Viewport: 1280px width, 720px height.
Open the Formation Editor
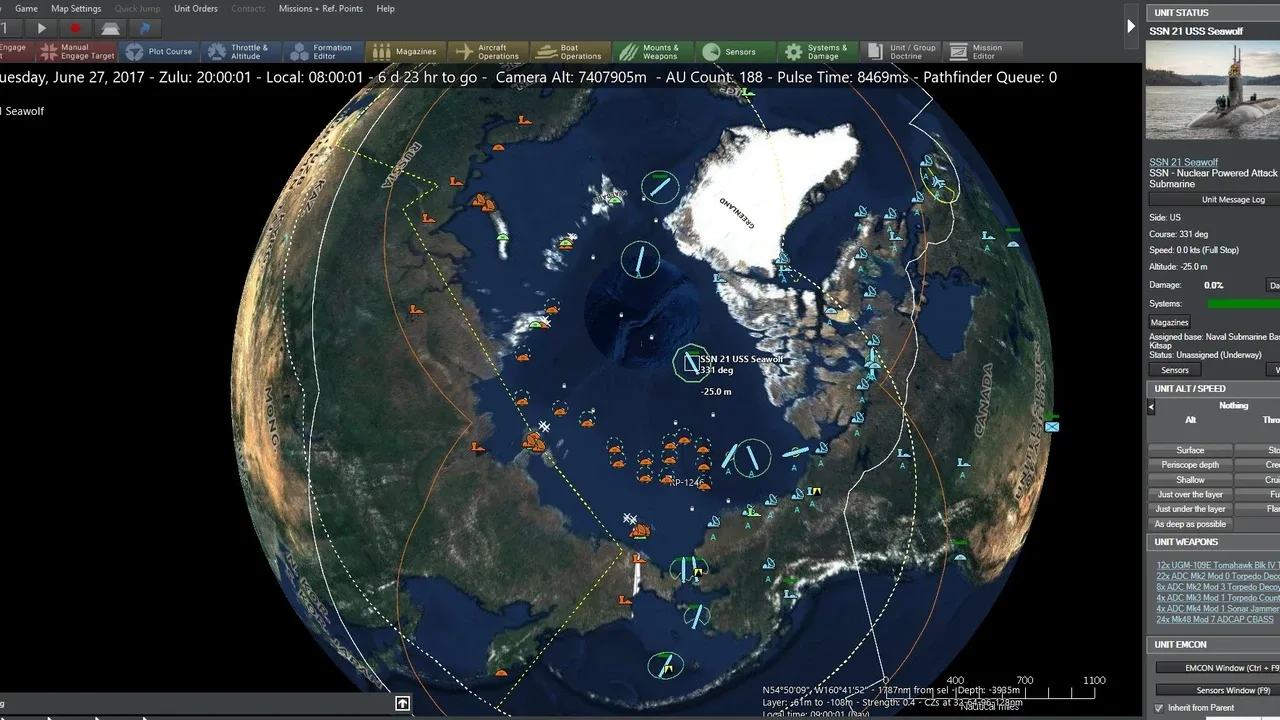pos(322,52)
